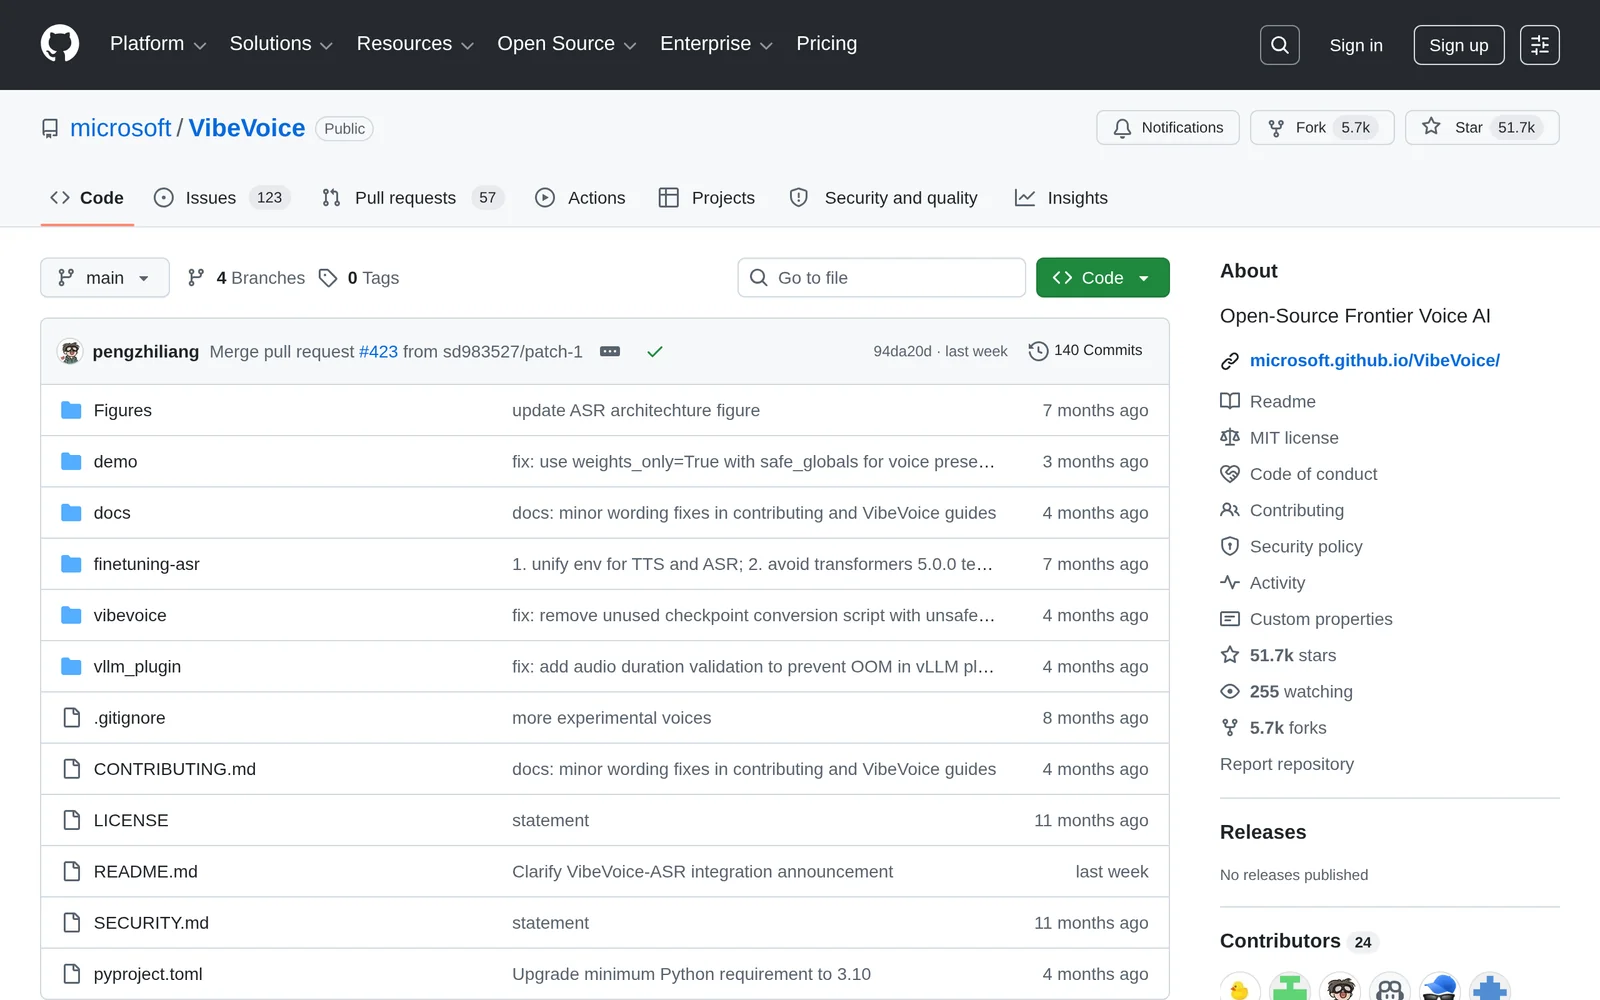The height and width of the screenshot is (1000, 1600).
Task: Open the CONTRIBUTING.md file
Action: tap(175, 769)
